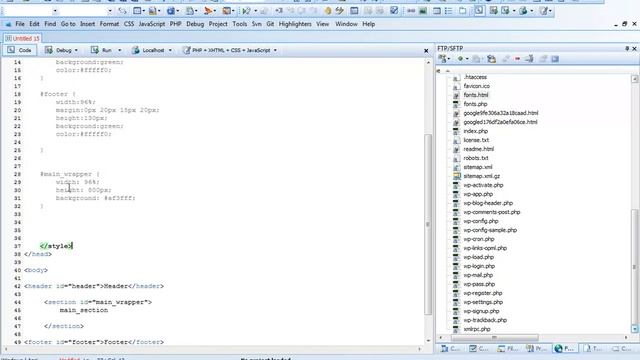640x360 pixels.
Task: Click the first bottom panel tab with blue icon
Action: click(451, 349)
